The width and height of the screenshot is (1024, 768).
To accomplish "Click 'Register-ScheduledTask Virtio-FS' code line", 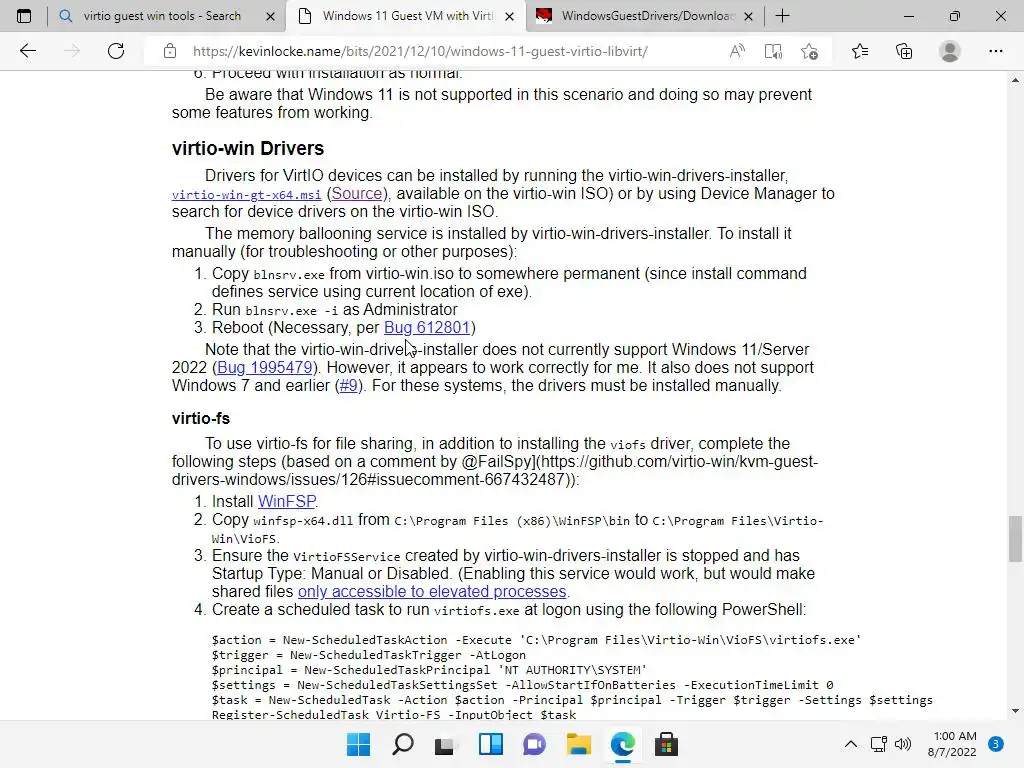I will (394, 714).
